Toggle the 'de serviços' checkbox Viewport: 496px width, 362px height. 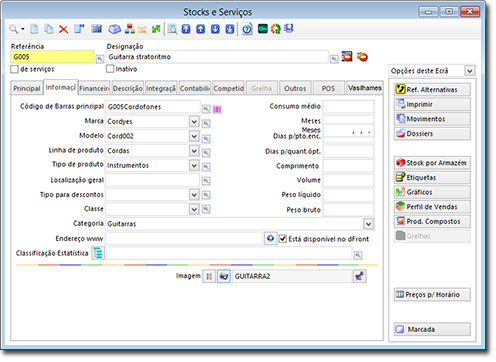14,69
